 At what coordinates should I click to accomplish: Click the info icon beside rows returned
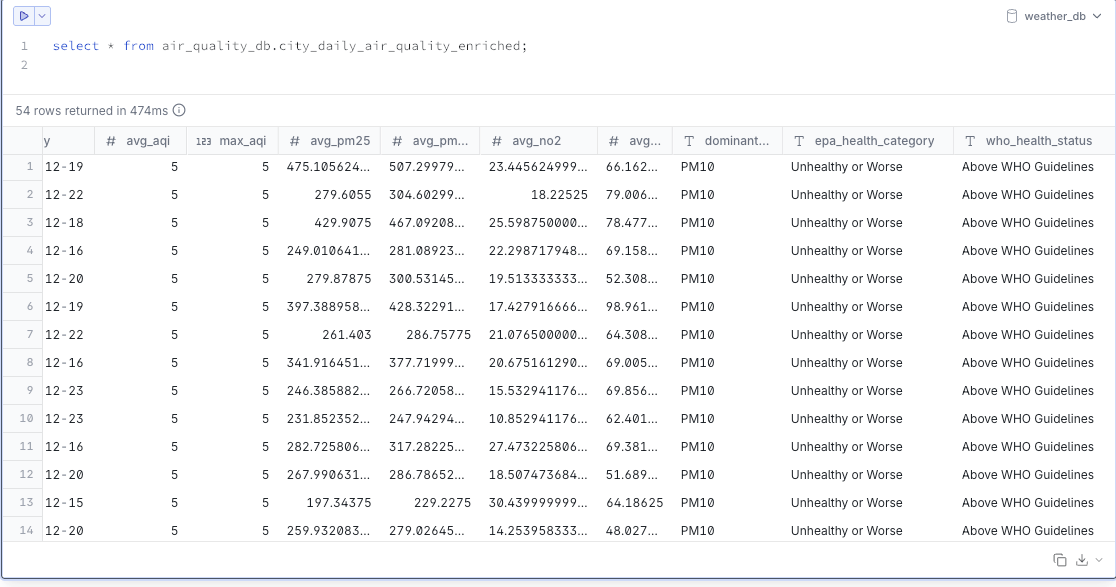[x=180, y=111]
